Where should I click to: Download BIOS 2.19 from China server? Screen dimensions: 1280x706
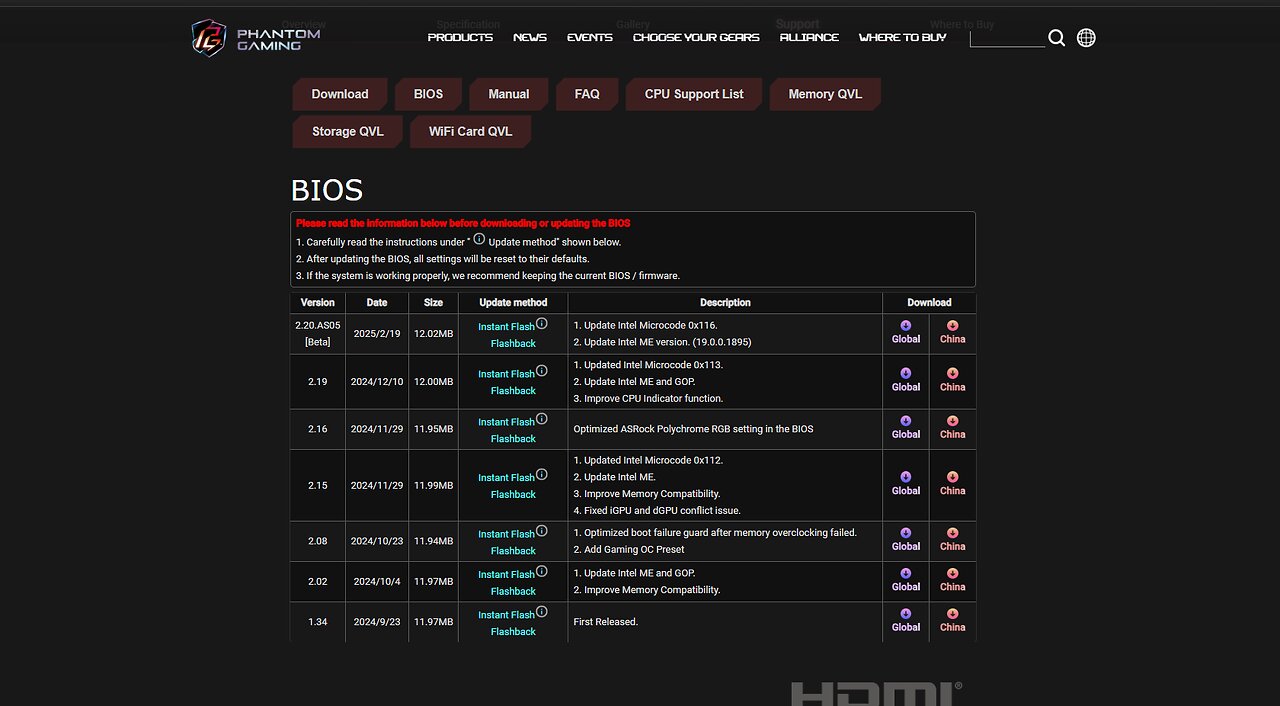coord(953,380)
